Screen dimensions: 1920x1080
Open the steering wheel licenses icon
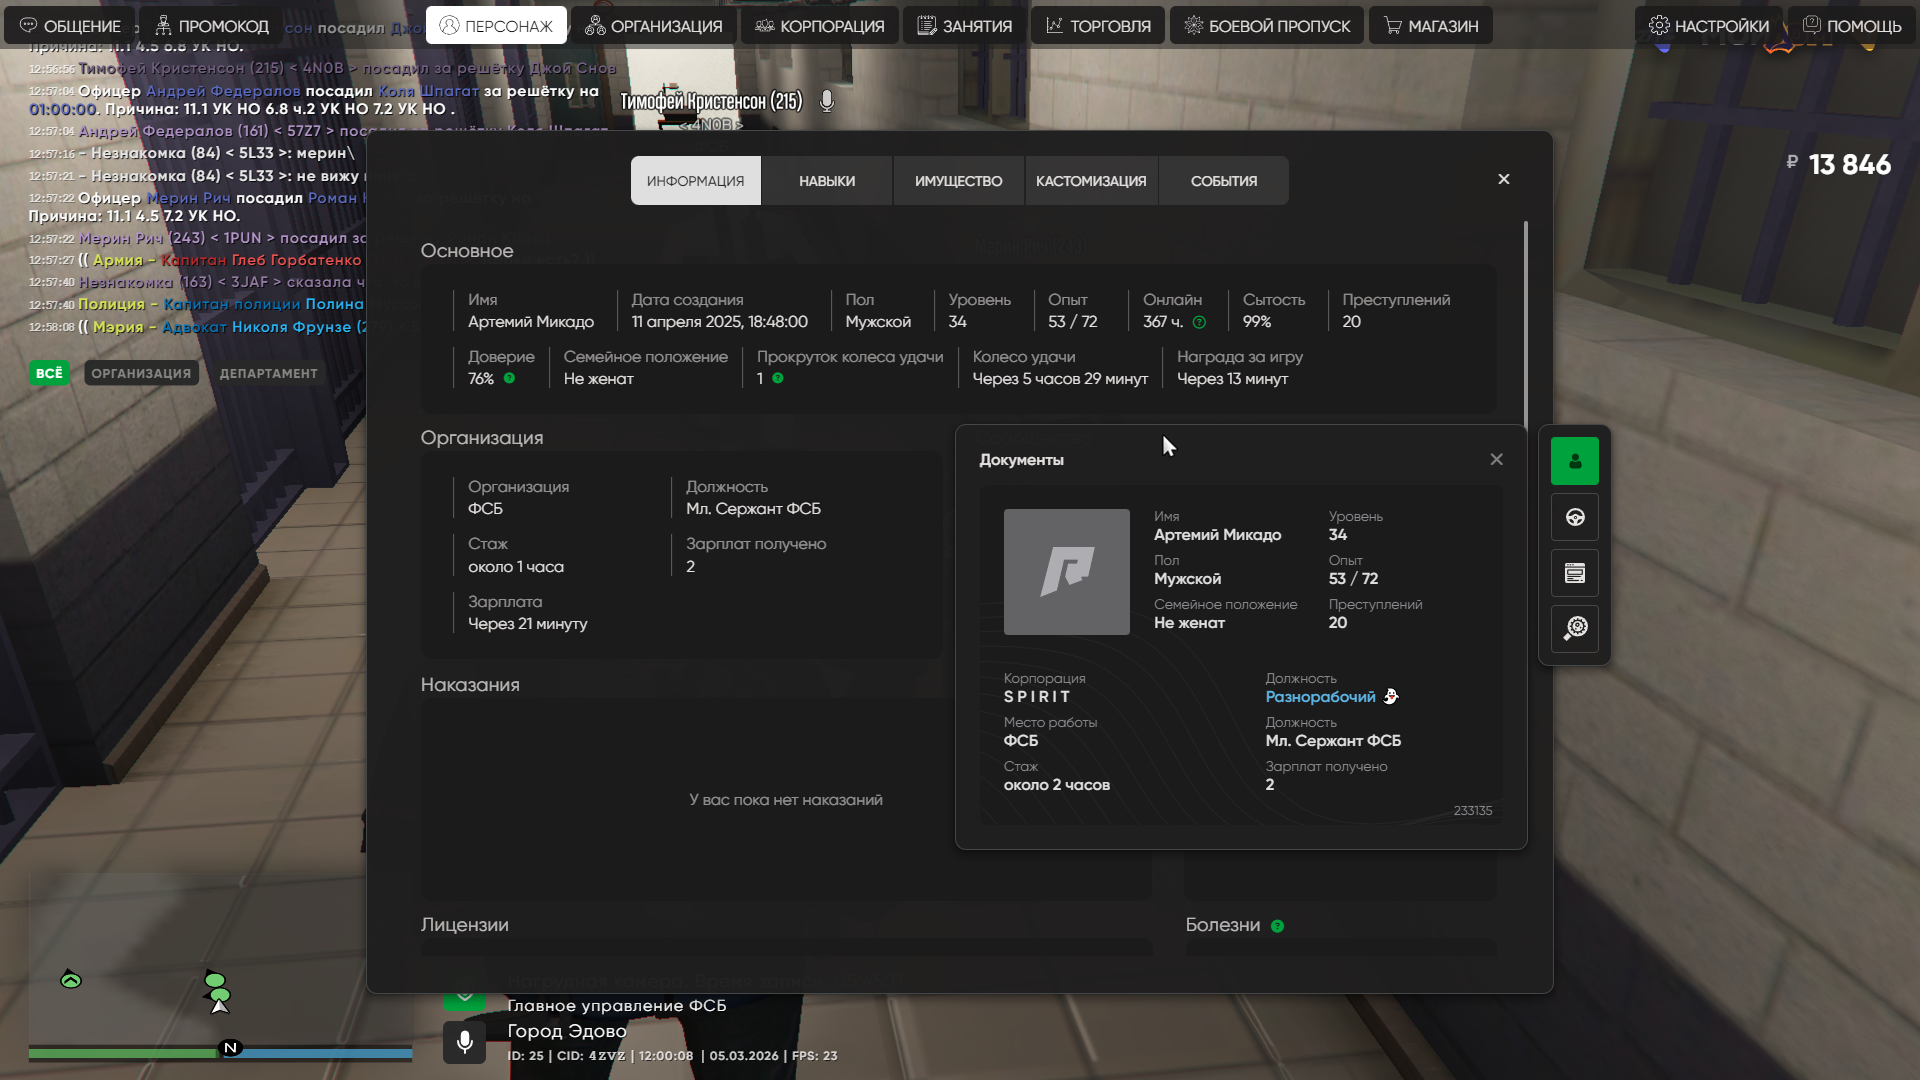[1574, 517]
